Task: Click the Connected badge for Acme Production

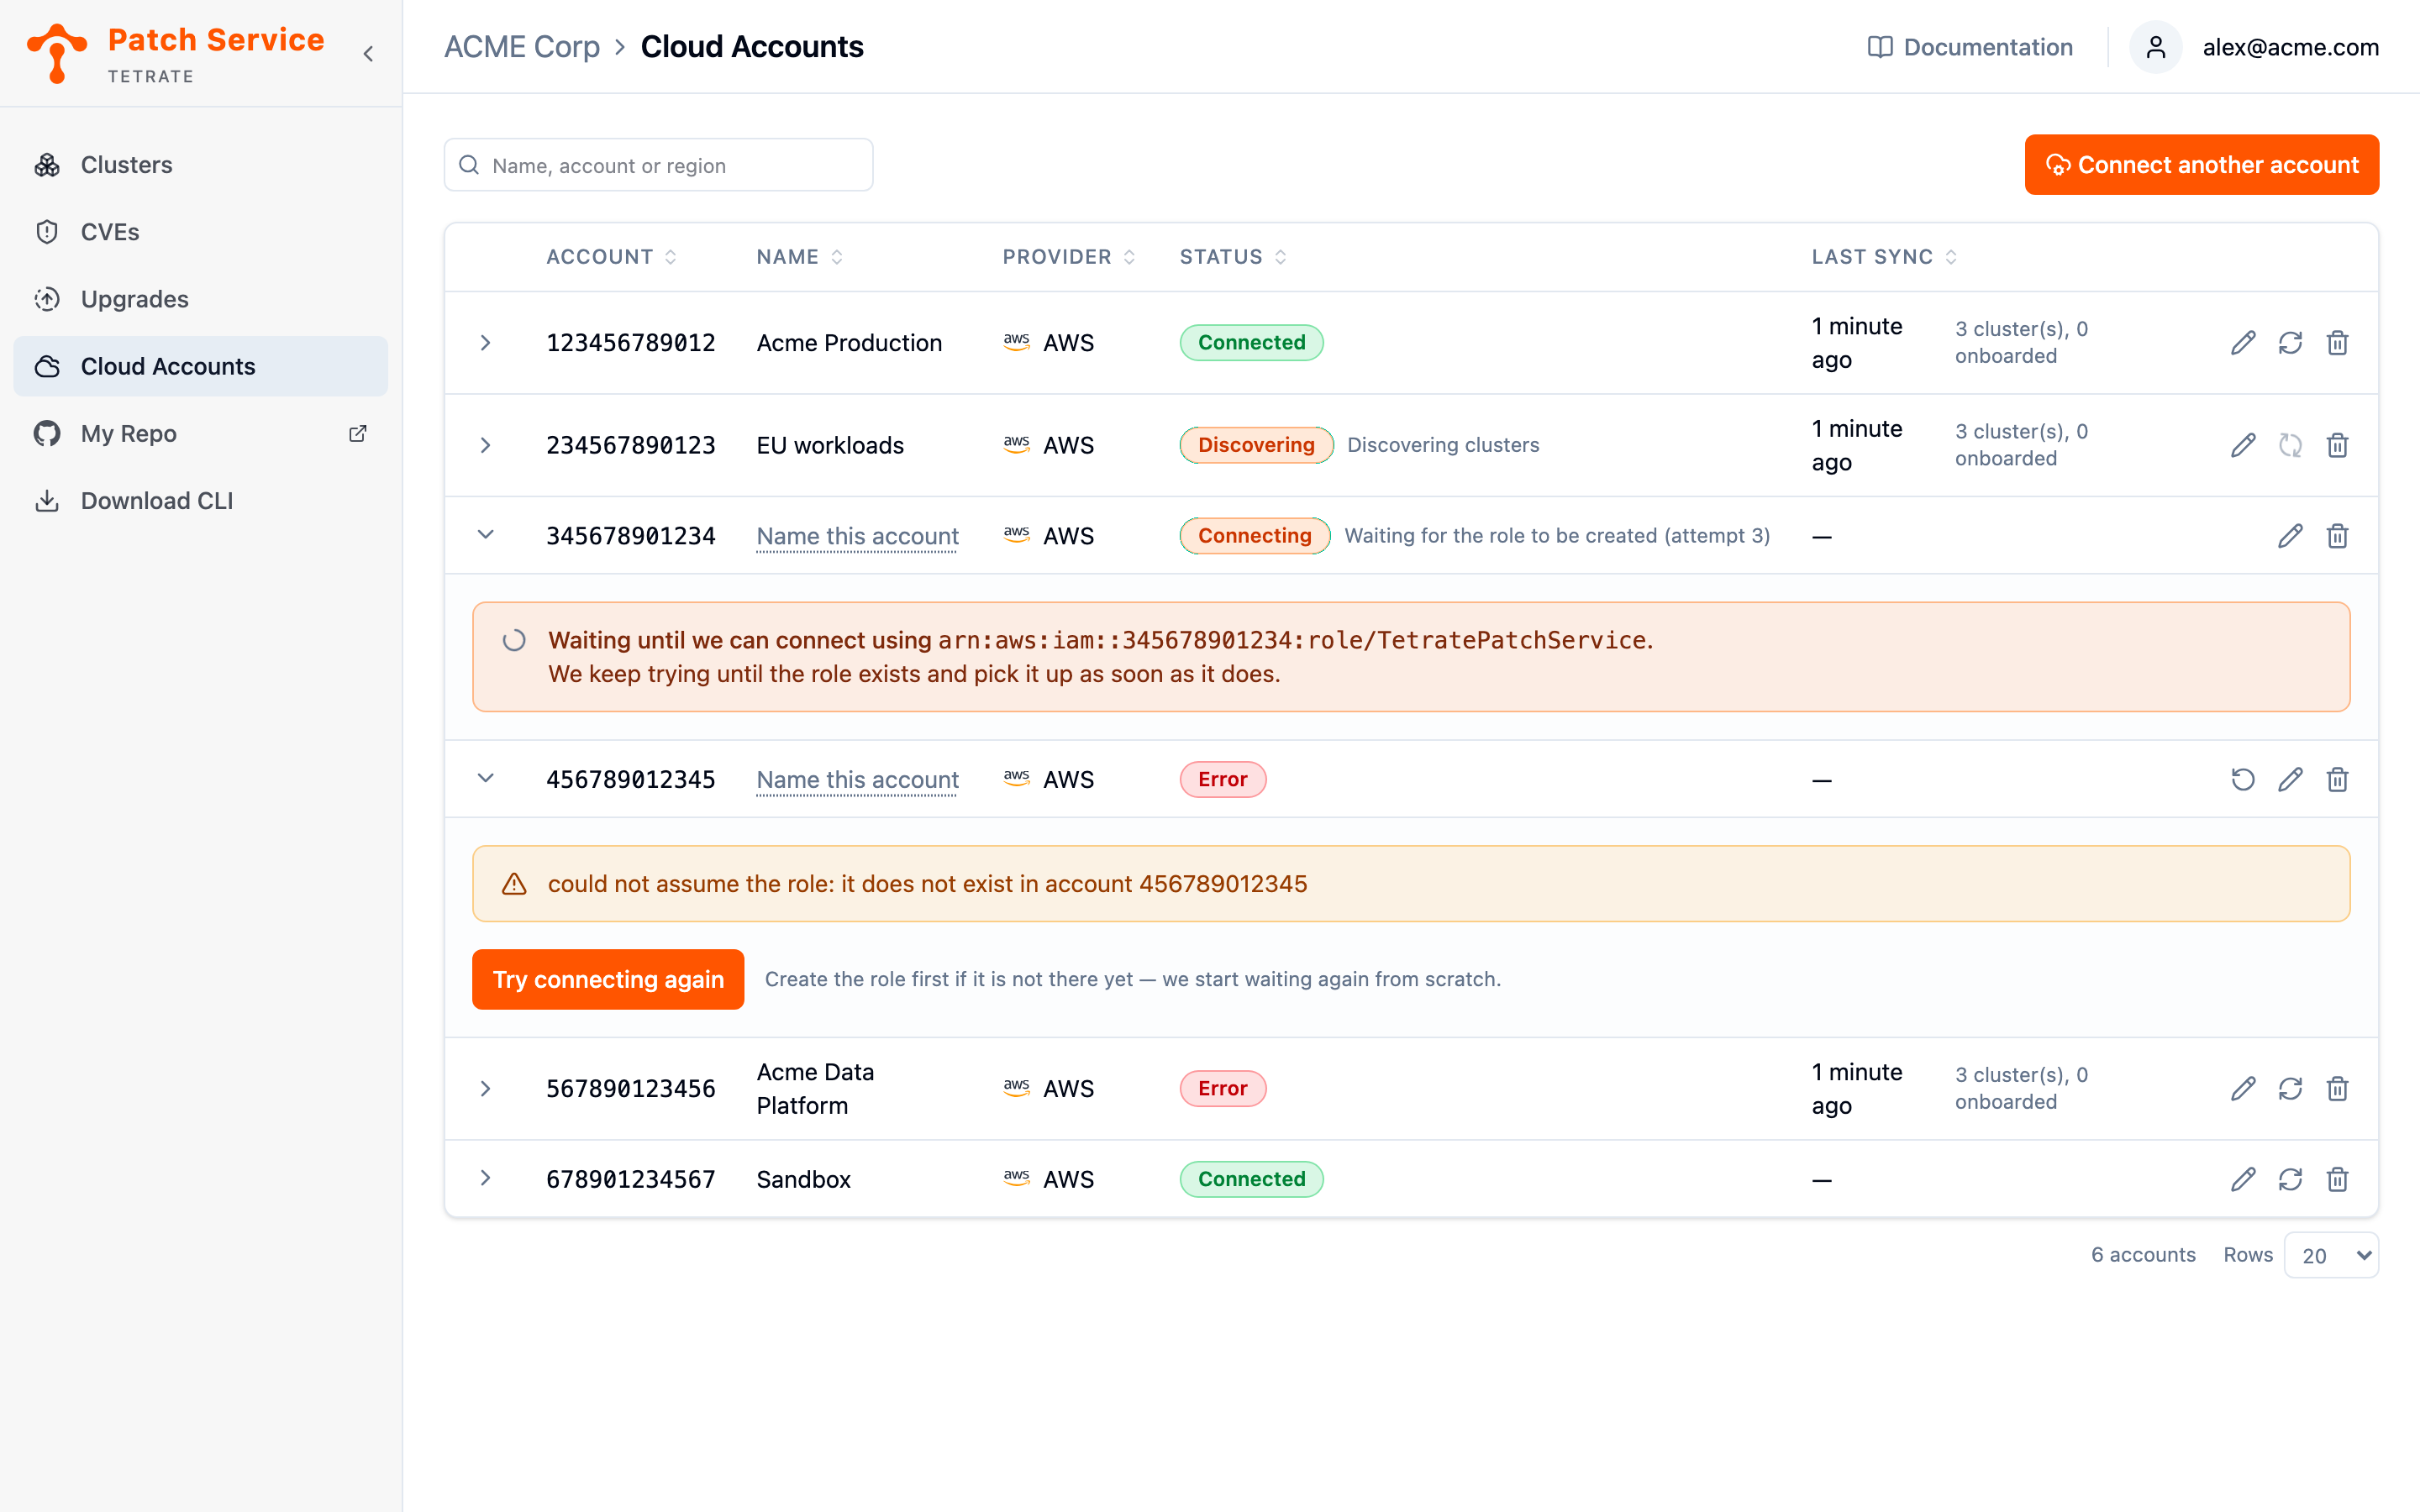Action: 1251,343
